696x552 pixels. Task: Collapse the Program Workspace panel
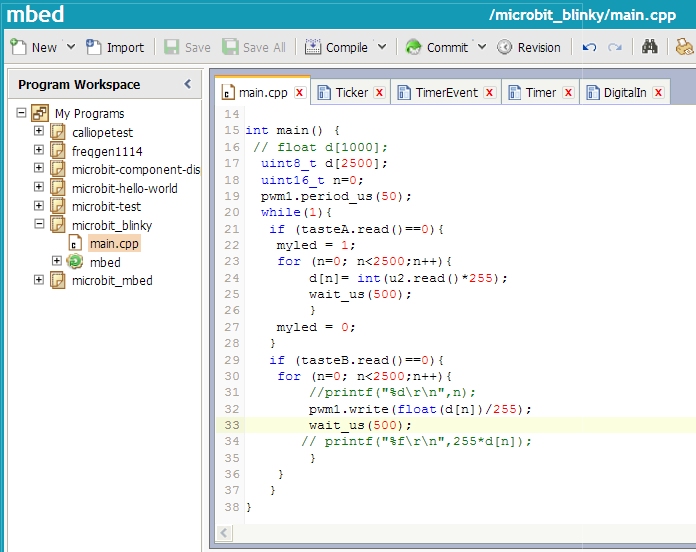point(187,85)
